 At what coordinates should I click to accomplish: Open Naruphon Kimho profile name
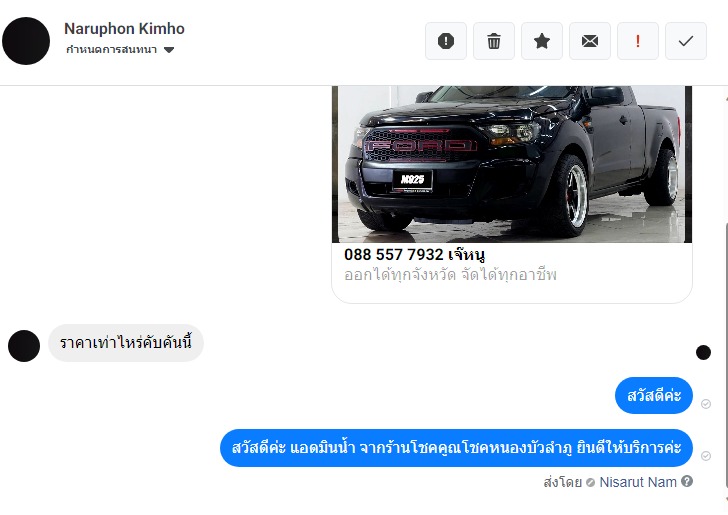coord(124,28)
